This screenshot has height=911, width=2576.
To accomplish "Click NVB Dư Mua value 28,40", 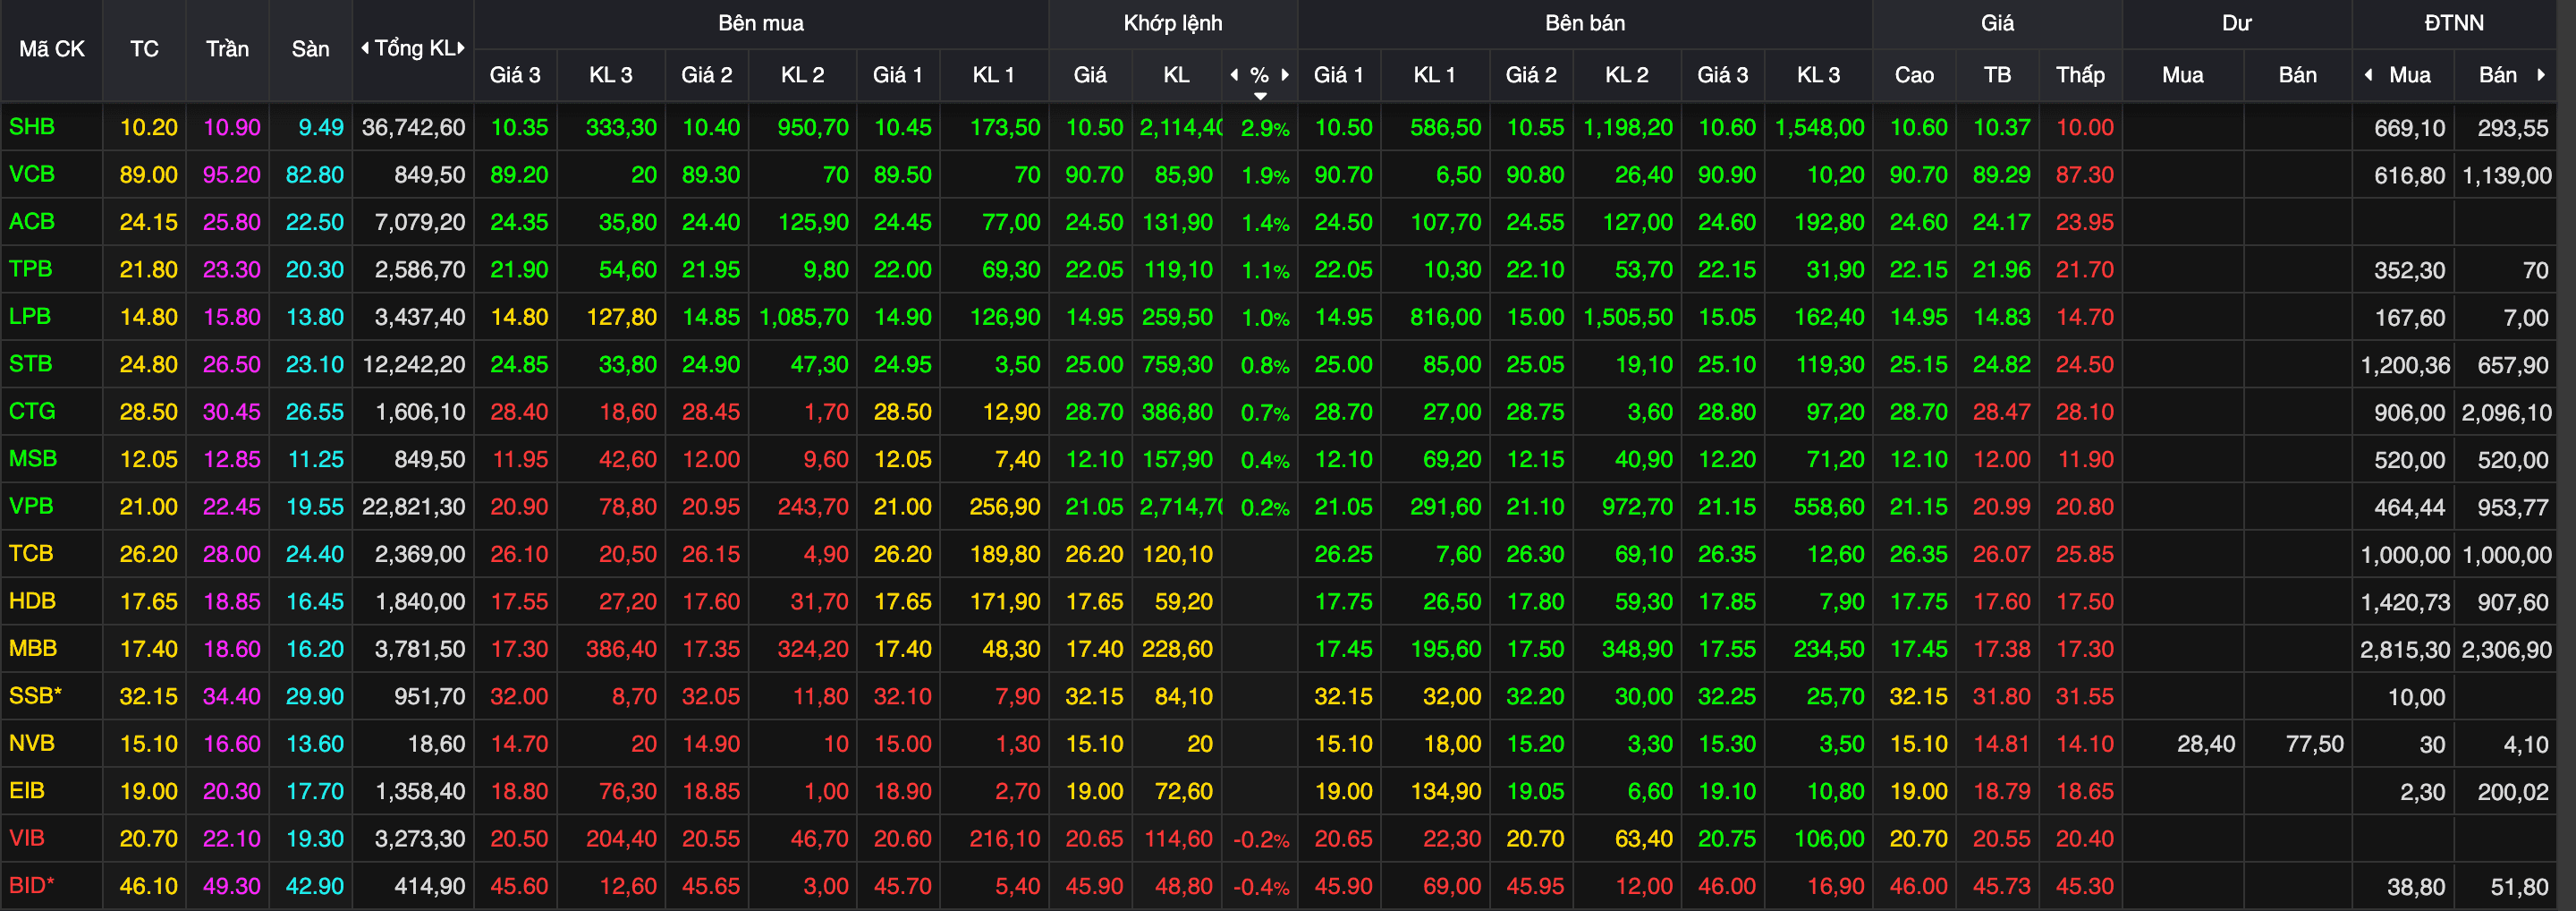I will click(2206, 743).
